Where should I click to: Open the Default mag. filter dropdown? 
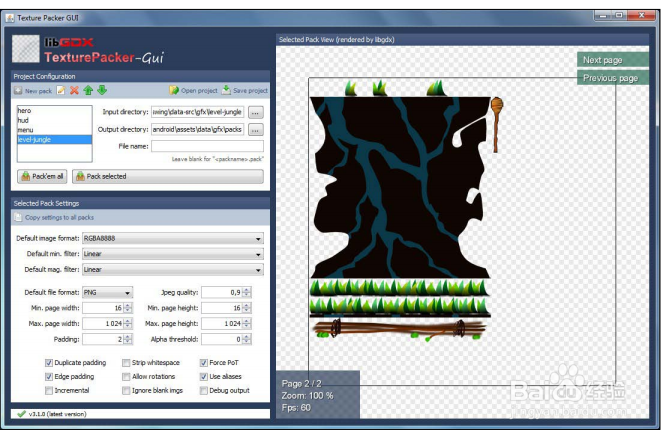coord(173,270)
